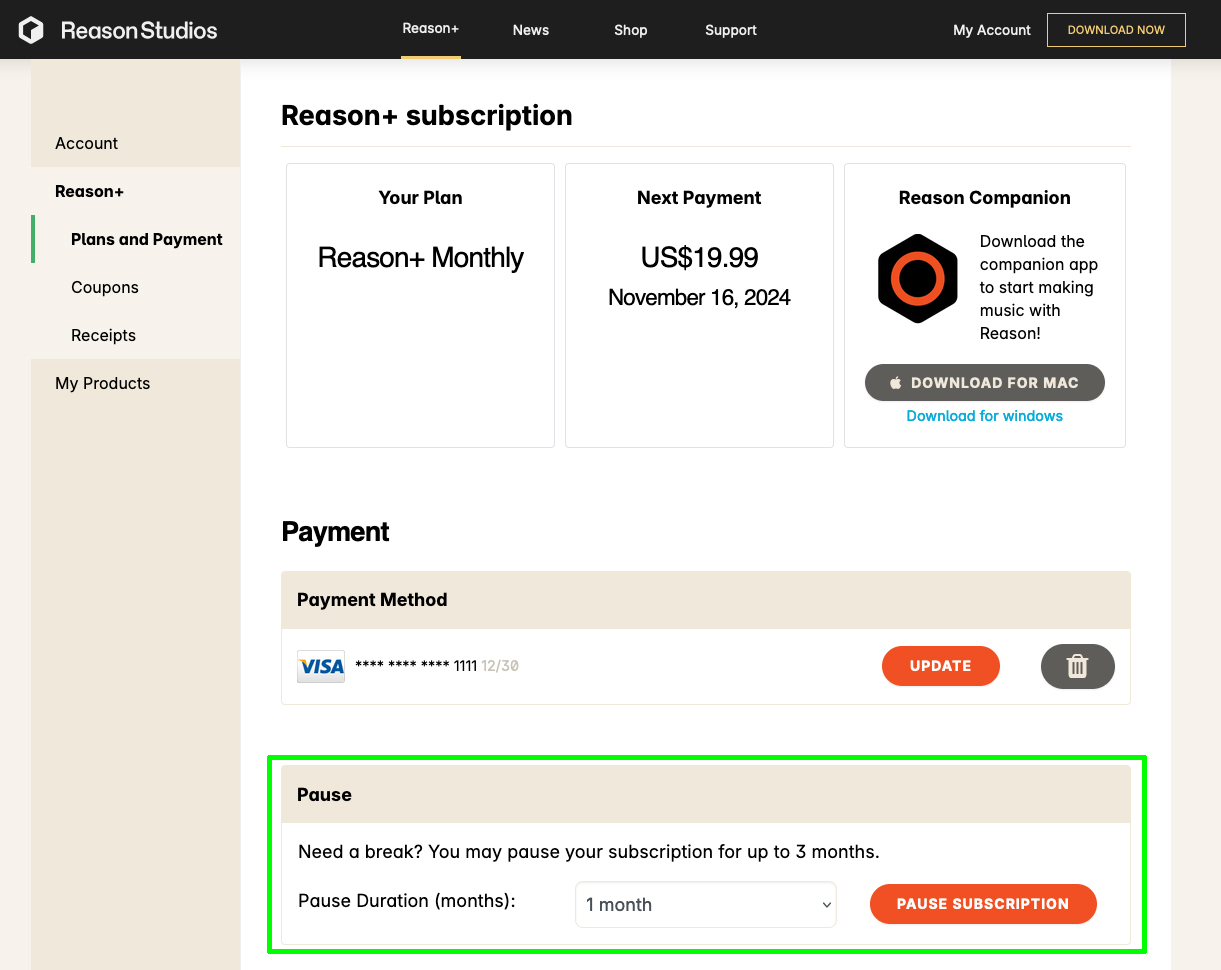Click the companion app download description text
Screen dimensions: 1221x970
1039,287
